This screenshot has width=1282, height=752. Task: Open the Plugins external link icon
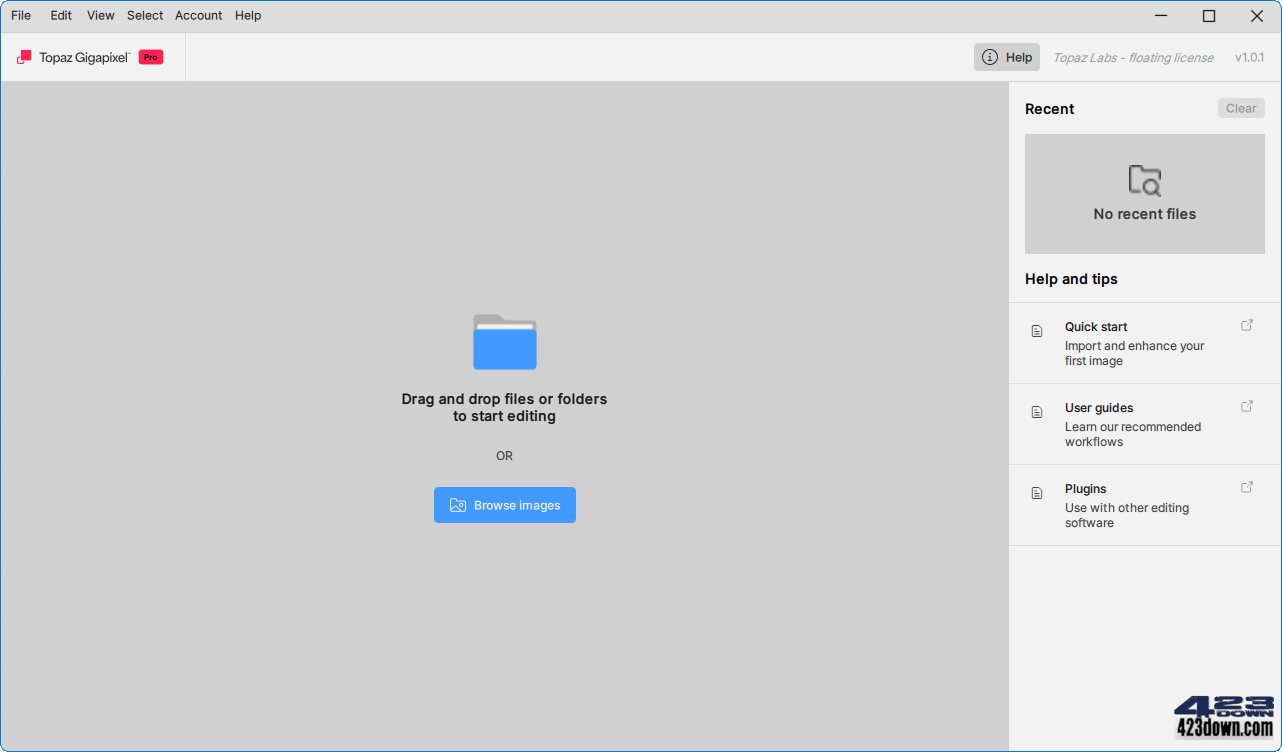[1246, 487]
